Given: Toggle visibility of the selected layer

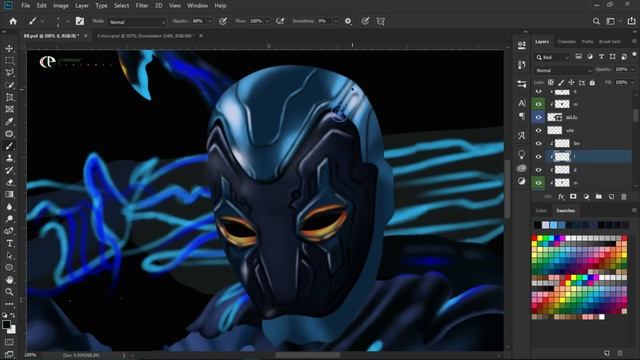Looking at the screenshot, I should (538, 156).
